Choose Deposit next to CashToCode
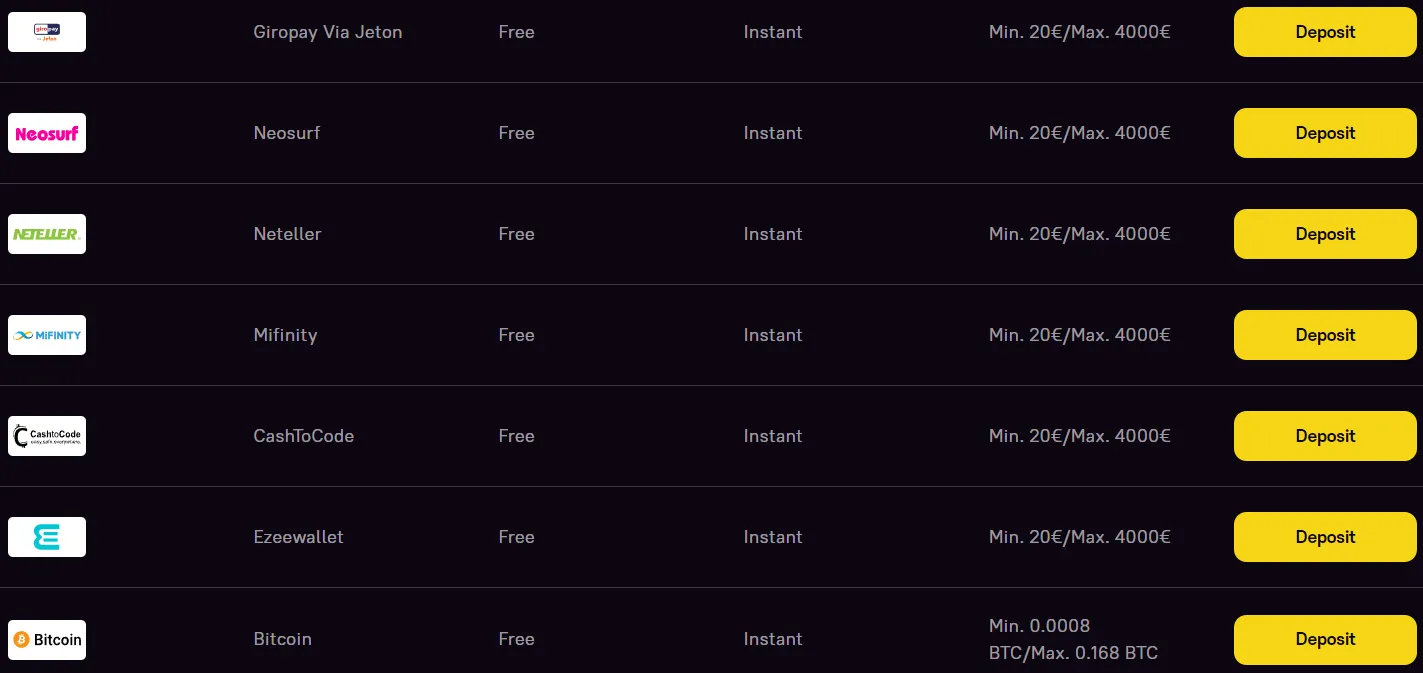The width and height of the screenshot is (1423, 673). [x=1325, y=436]
